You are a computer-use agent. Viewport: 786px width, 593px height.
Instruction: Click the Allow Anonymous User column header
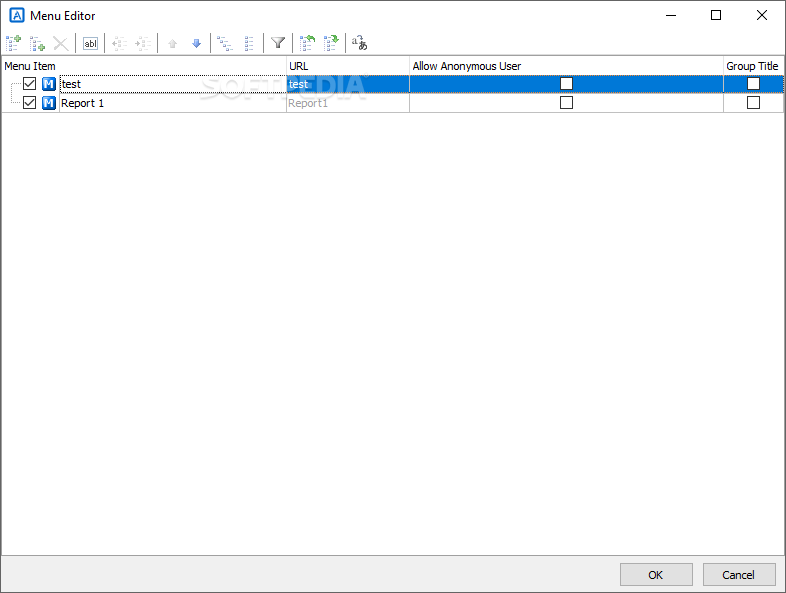(566, 66)
